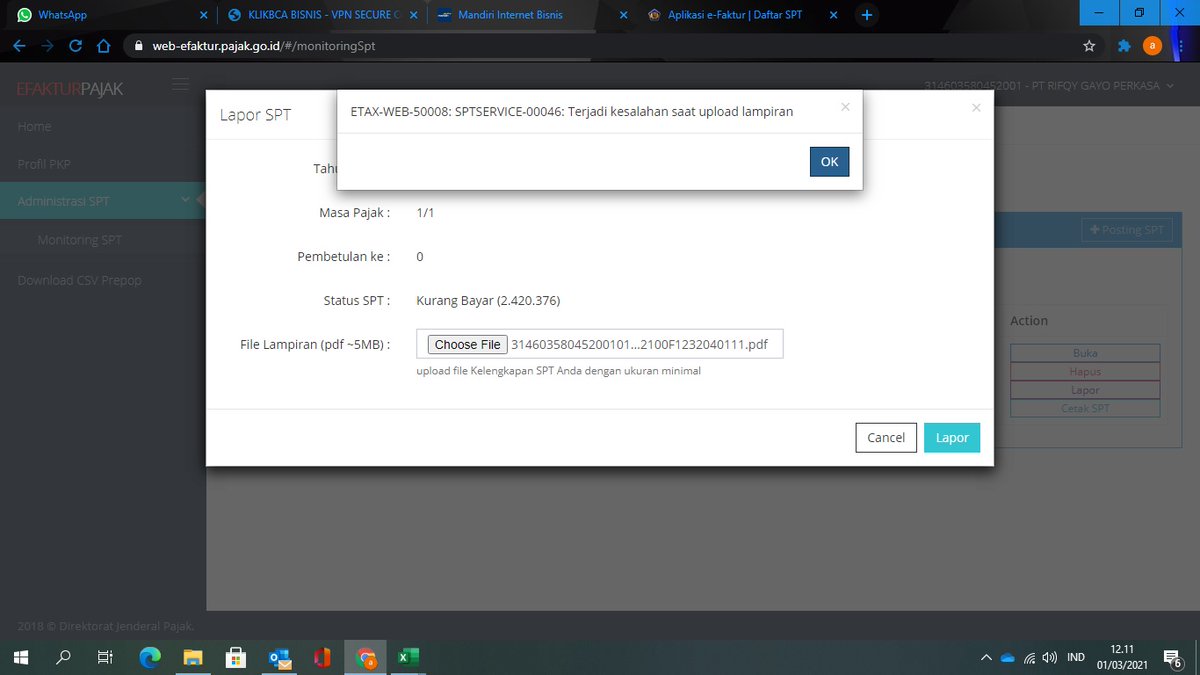This screenshot has width=1200, height=675.
Task: Open Microsoft Store from the taskbar
Action: 236,657
